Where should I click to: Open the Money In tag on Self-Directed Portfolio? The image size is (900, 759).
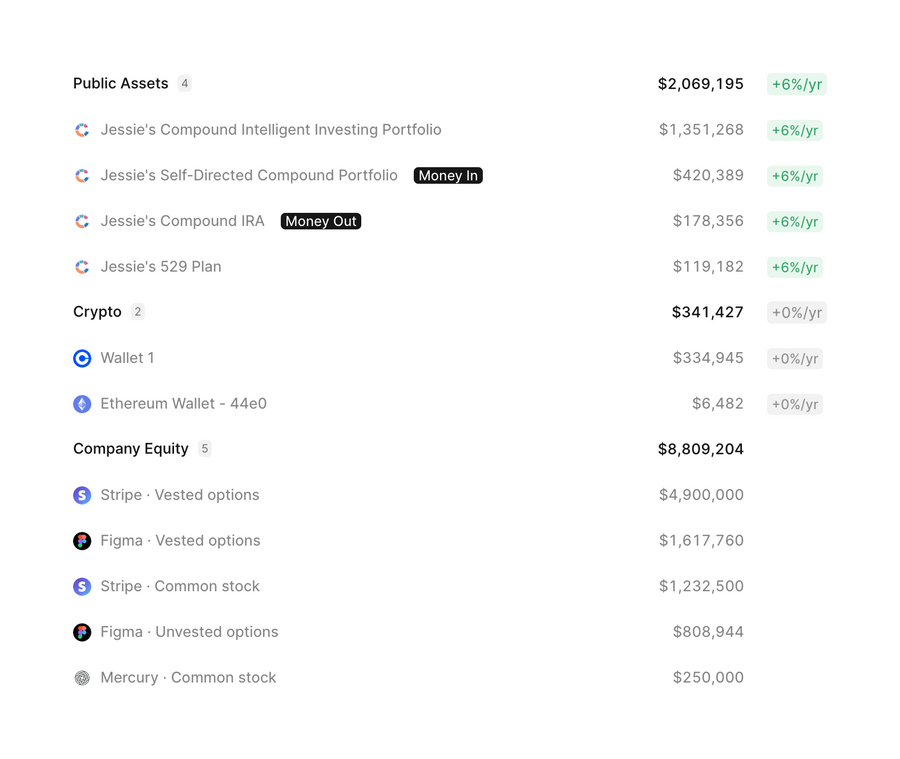(448, 175)
